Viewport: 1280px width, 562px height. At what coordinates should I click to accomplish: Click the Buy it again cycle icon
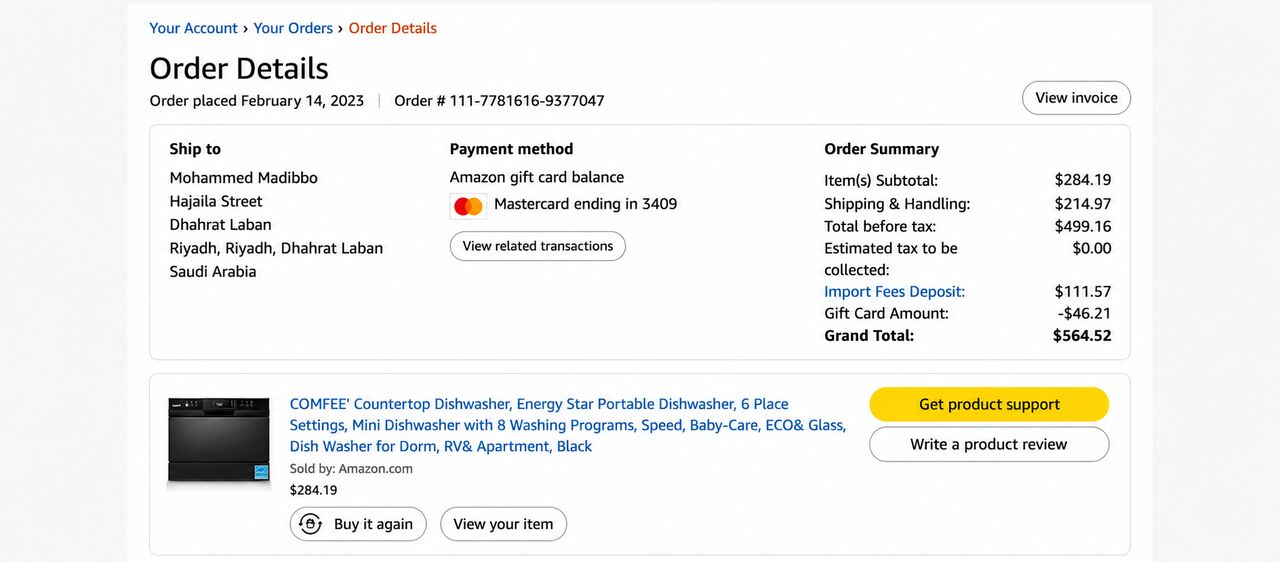[311, 524]
